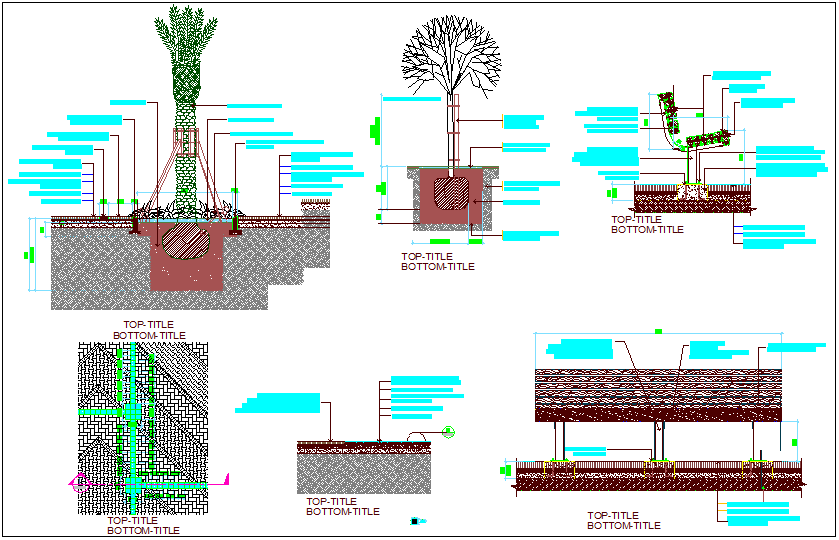Select the large cyan annotation left of pavement section
The image size is (839, 540).
tap(281, 403)
